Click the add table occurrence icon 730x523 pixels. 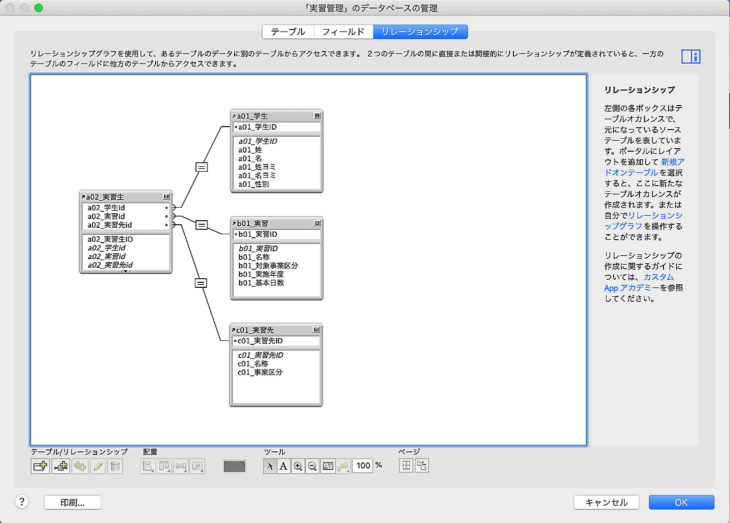(x=41, y=466)
